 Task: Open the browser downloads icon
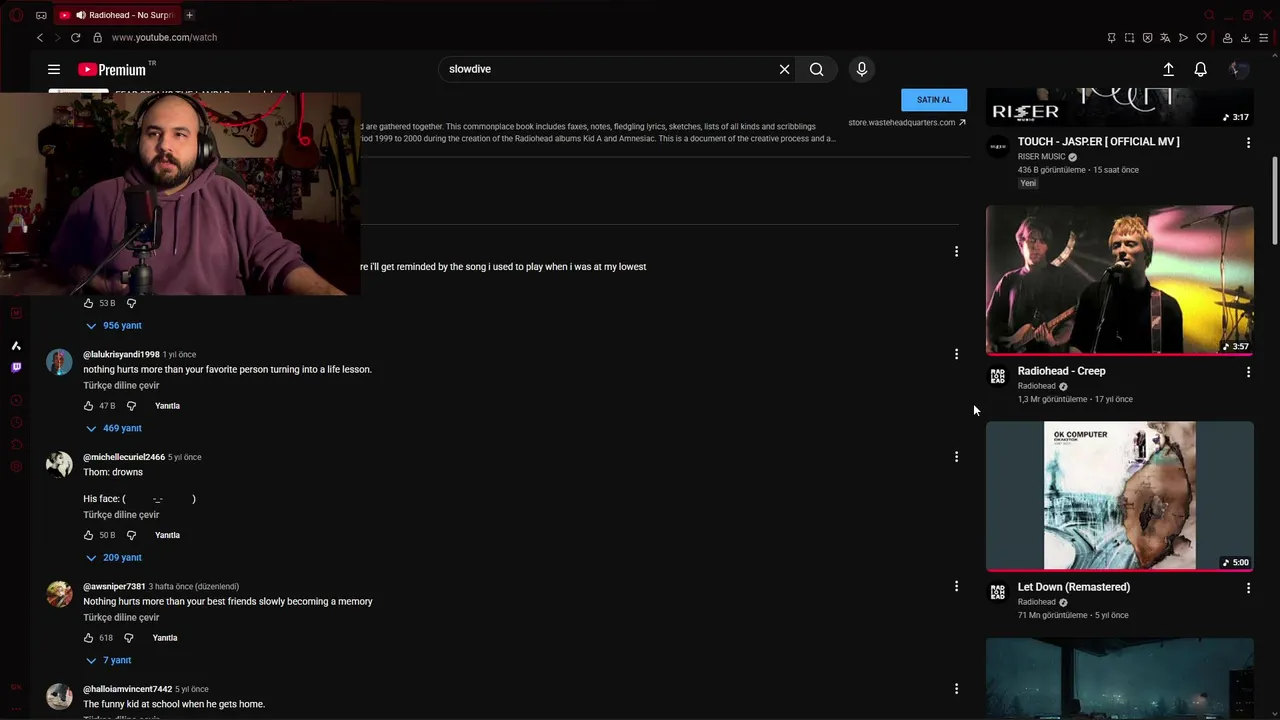pyautogui.click(x=1245, y=38)
